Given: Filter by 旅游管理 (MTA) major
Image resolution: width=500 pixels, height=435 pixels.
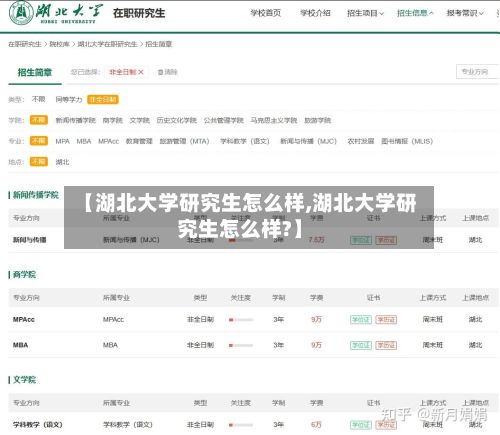Looking at the screenshot, I should tap(184, 141).
